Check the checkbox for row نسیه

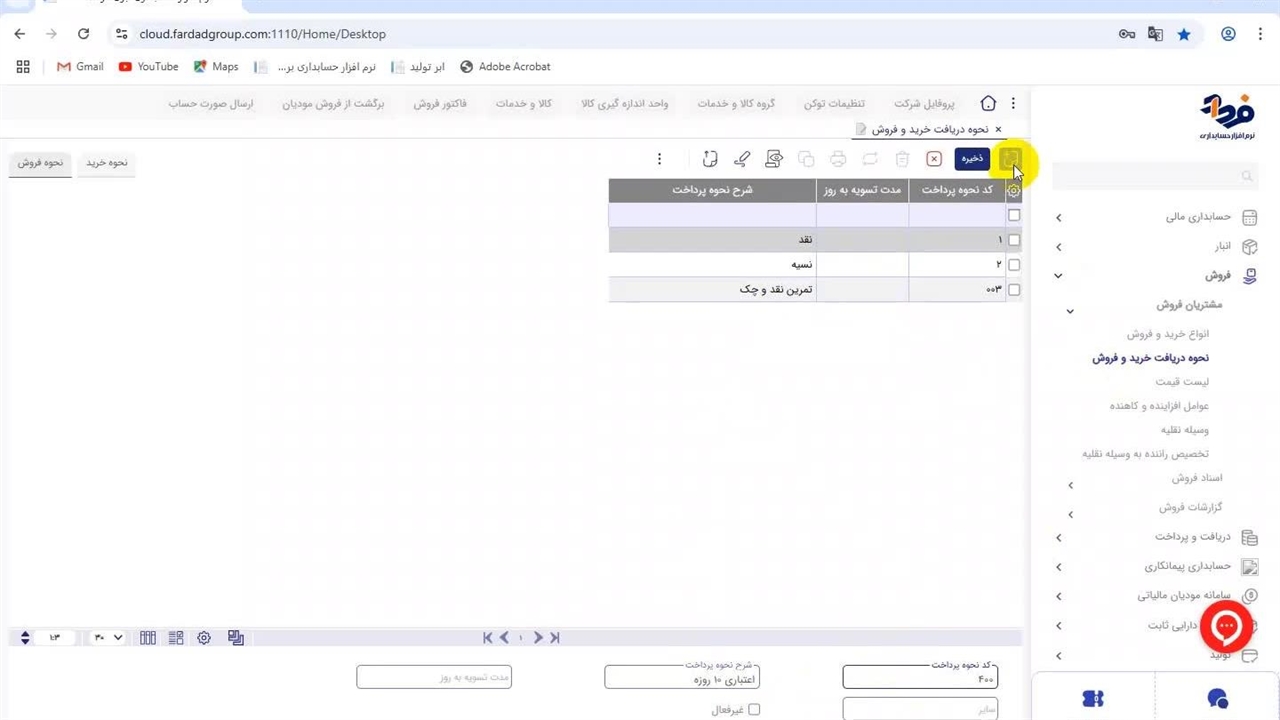pyautogui.click(x=1014, y=265)
